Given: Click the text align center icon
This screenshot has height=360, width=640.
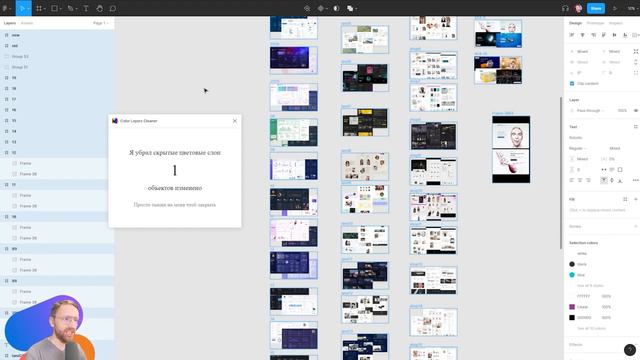Looking at the screenshot, I should 580,180.
